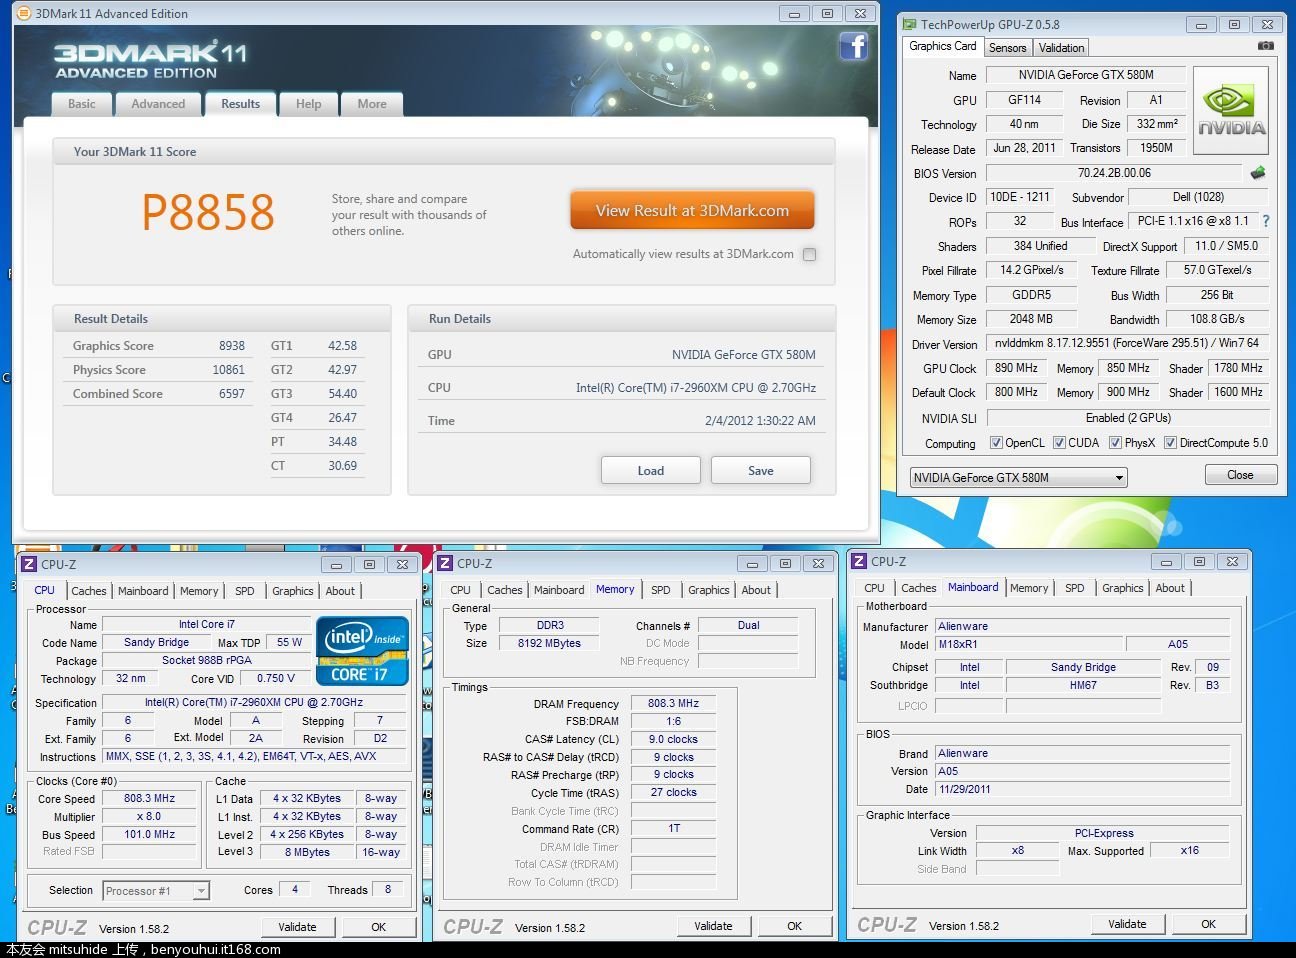Click the Save button in Run Details

761,471
